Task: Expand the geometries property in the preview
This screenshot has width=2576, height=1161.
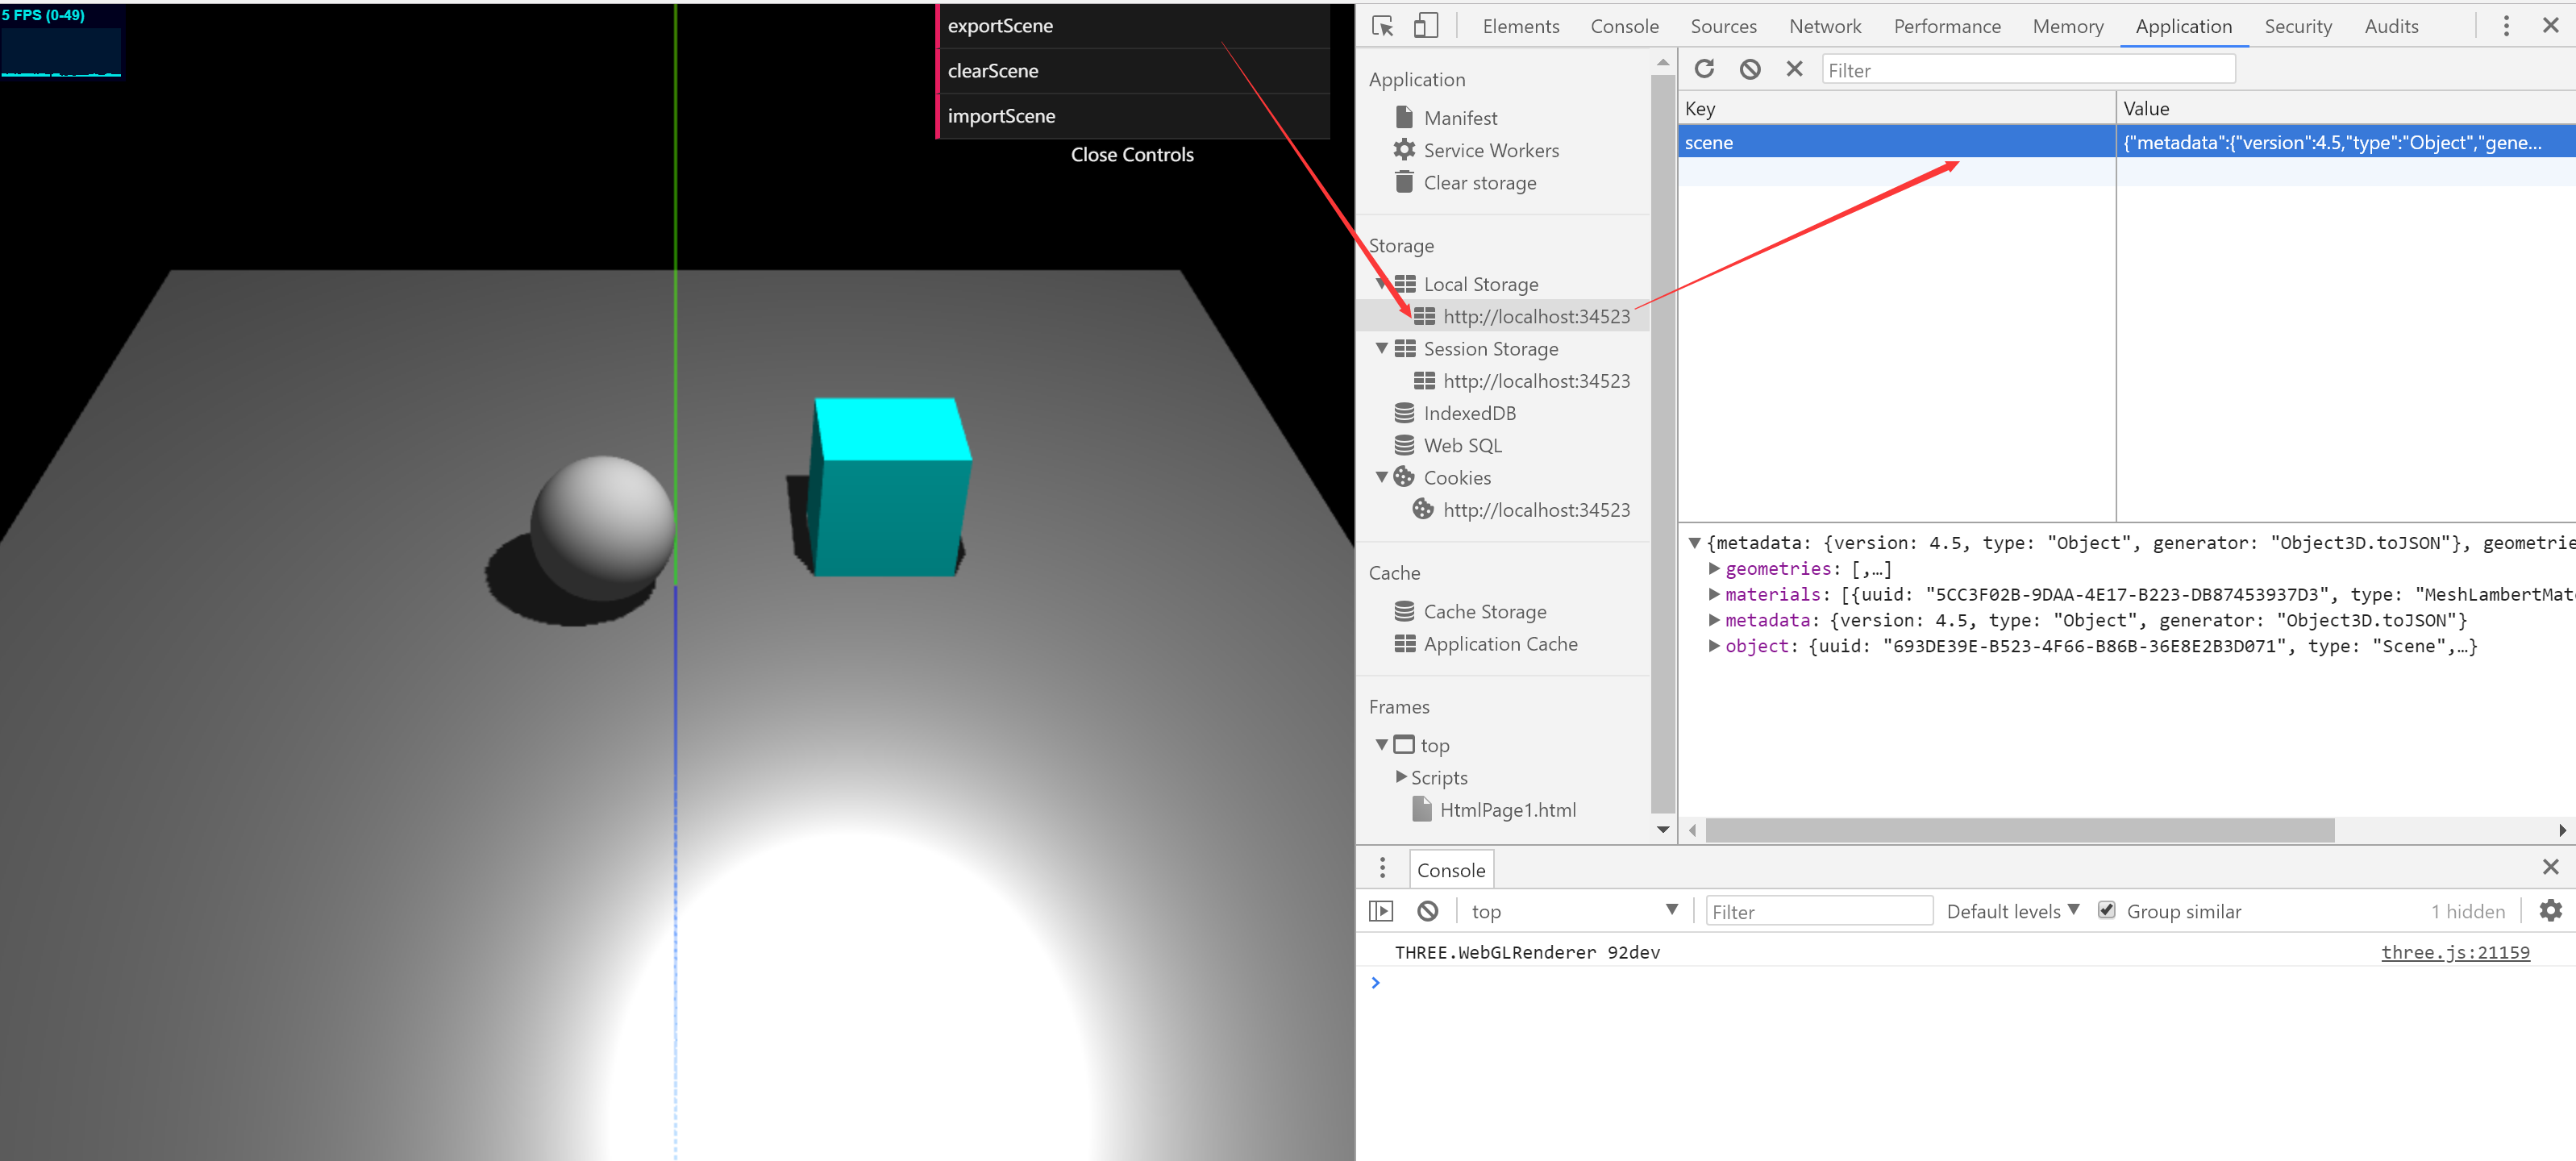Action: [1713, 568]
